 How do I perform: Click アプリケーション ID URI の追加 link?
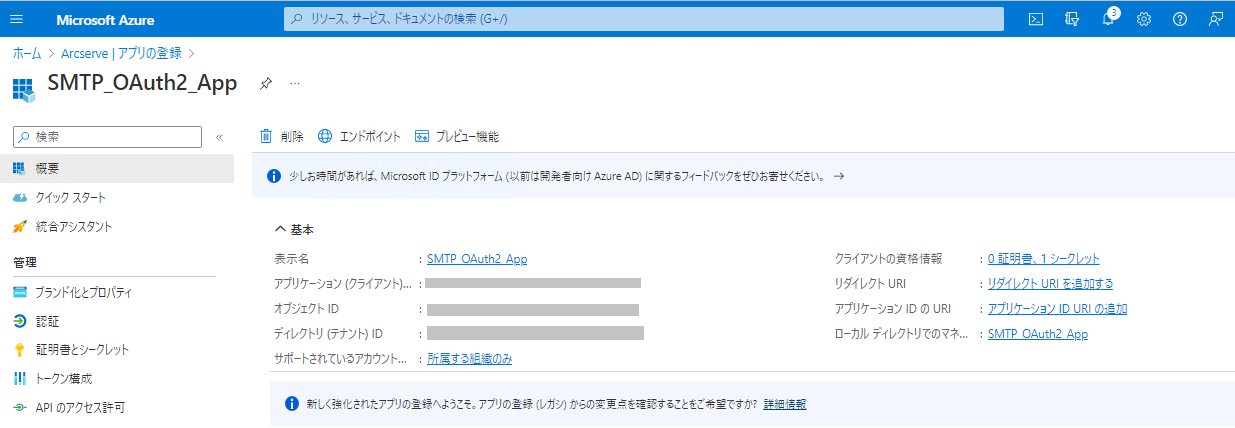click(1057, 309)
